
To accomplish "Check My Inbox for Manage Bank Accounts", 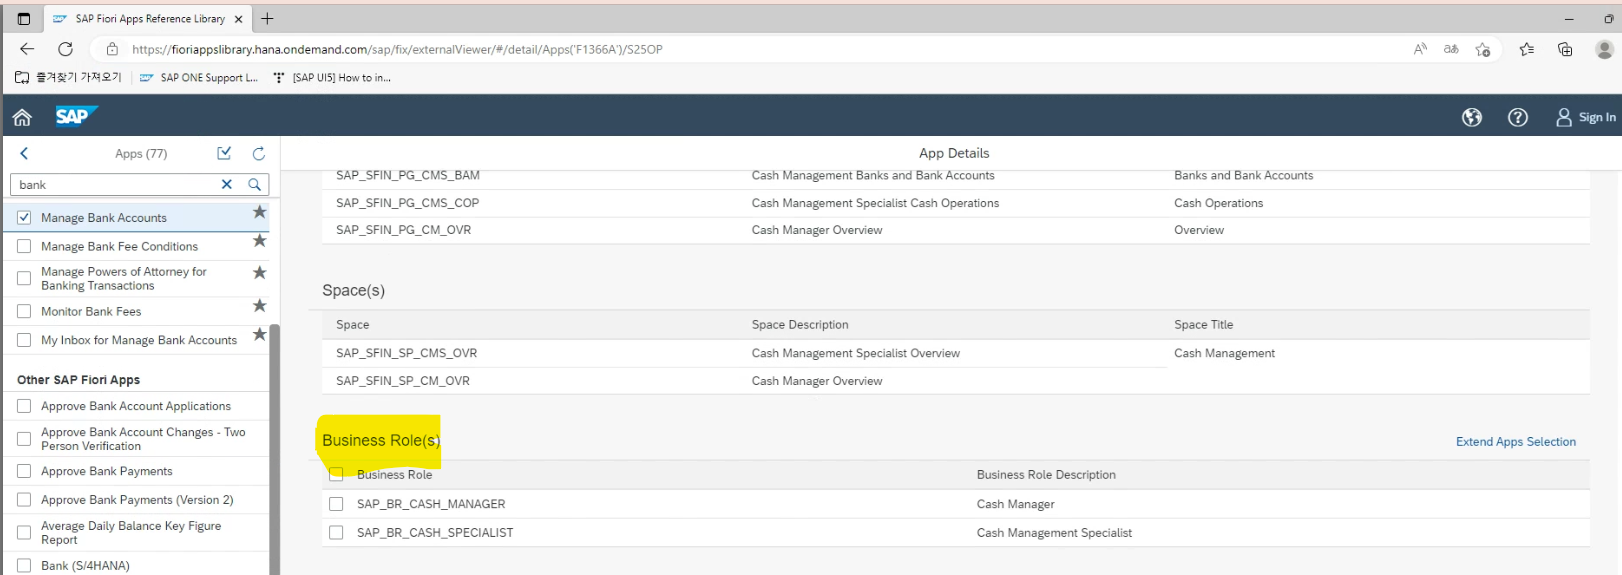I will point(24,340).
